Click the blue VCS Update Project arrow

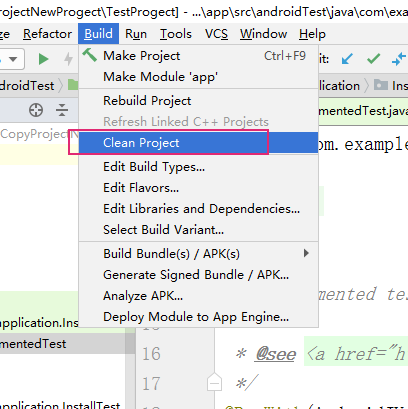pos(347,59)
